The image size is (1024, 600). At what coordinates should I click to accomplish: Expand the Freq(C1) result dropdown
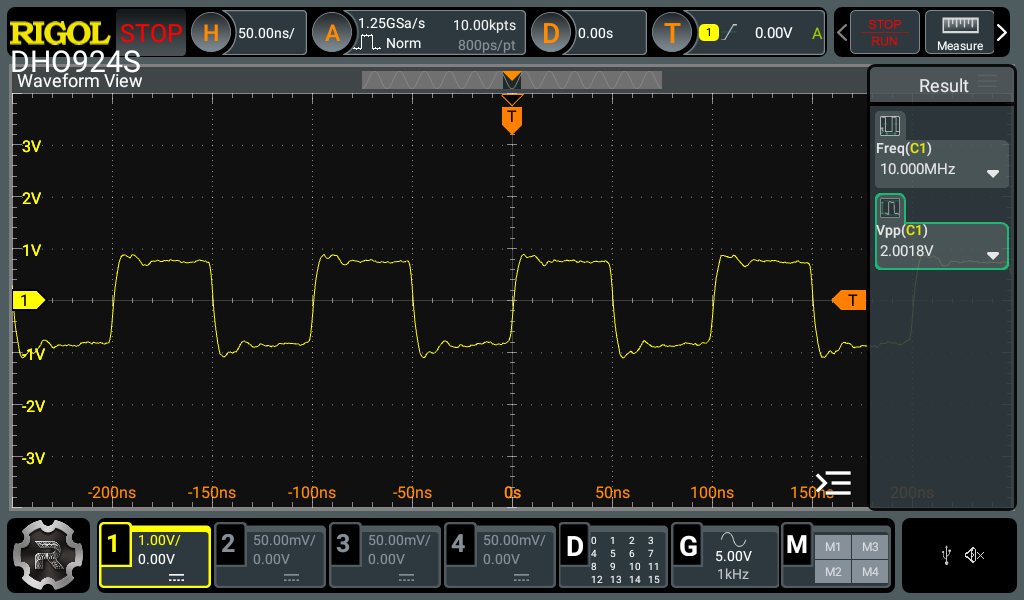(x=993, y=174)
